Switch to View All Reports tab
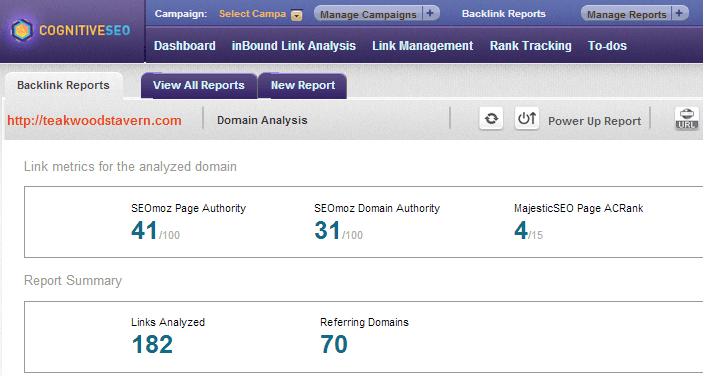This screenshot has height=376, width=703. click(199, 86)
